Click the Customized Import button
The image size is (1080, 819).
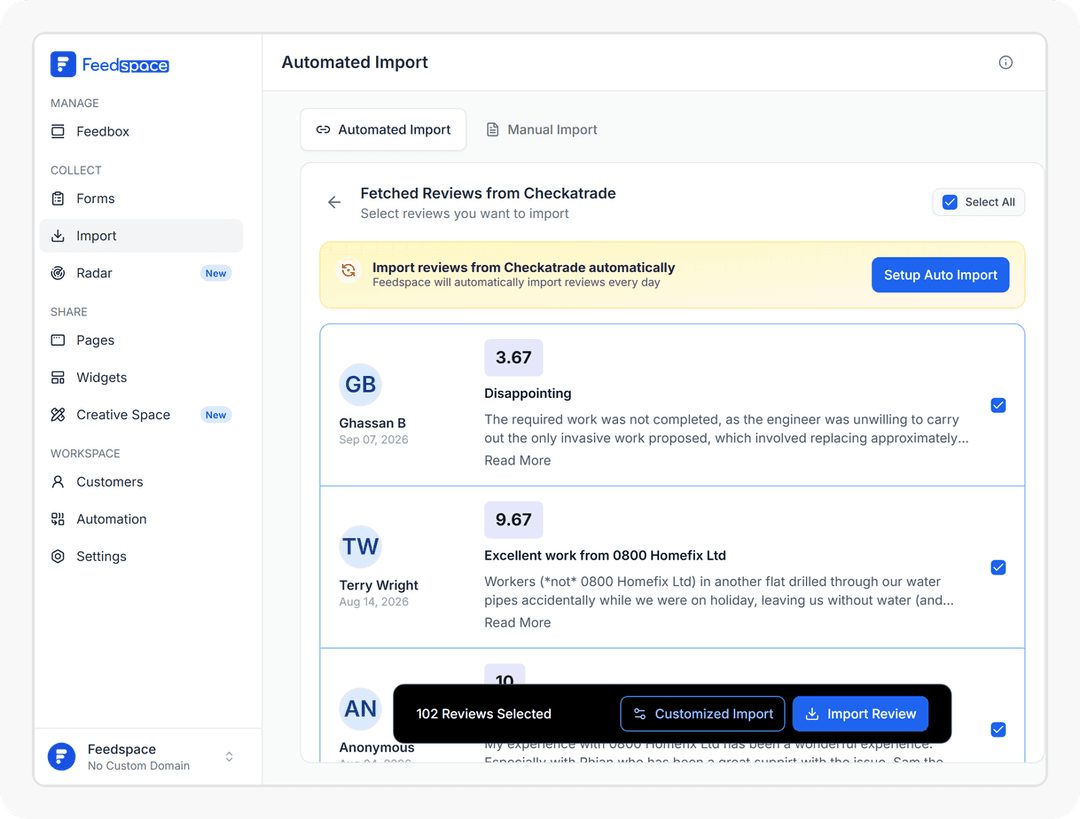(x=703, y=714)
